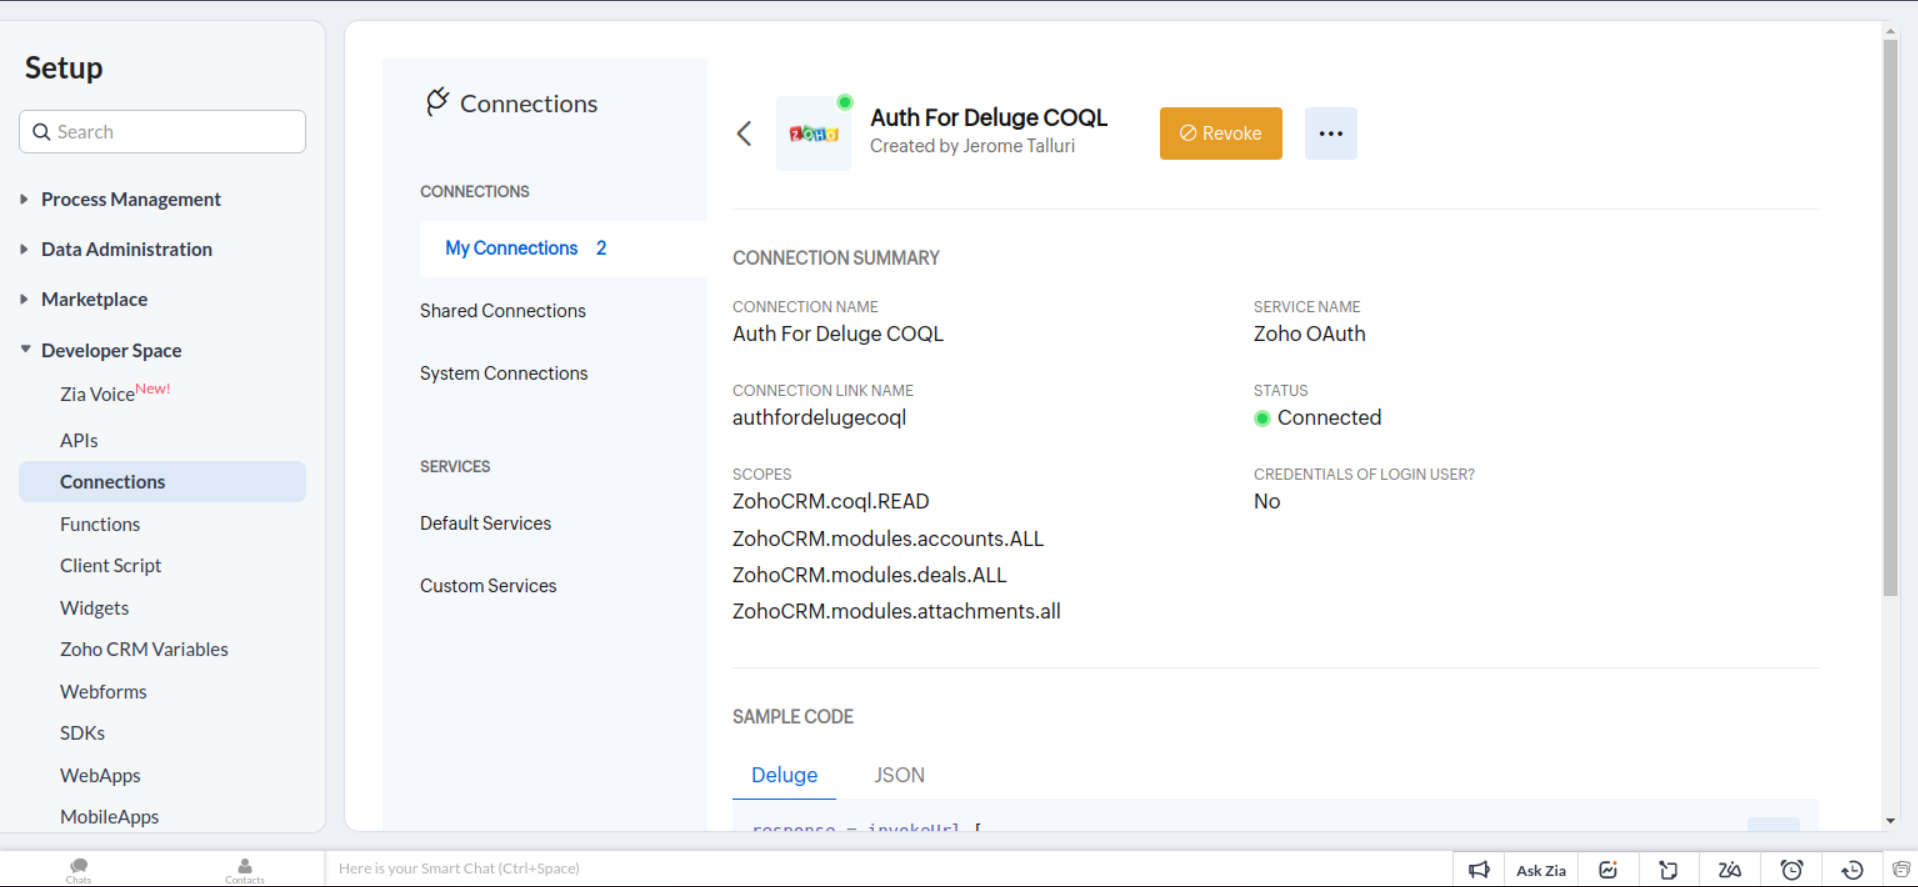Click the magnifier icon in the Setup search
Screen dimensions: 1918x887
41,132
